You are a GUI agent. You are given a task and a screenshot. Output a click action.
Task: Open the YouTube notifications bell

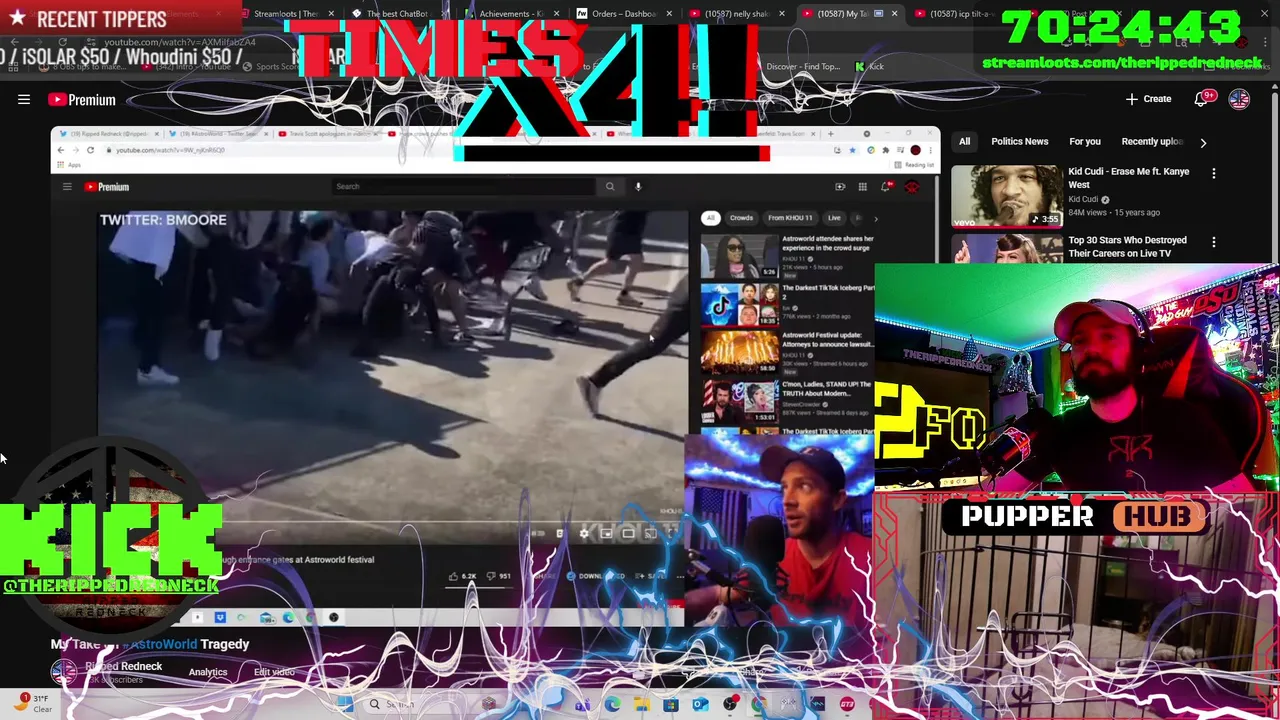(x=1202, y=99)
